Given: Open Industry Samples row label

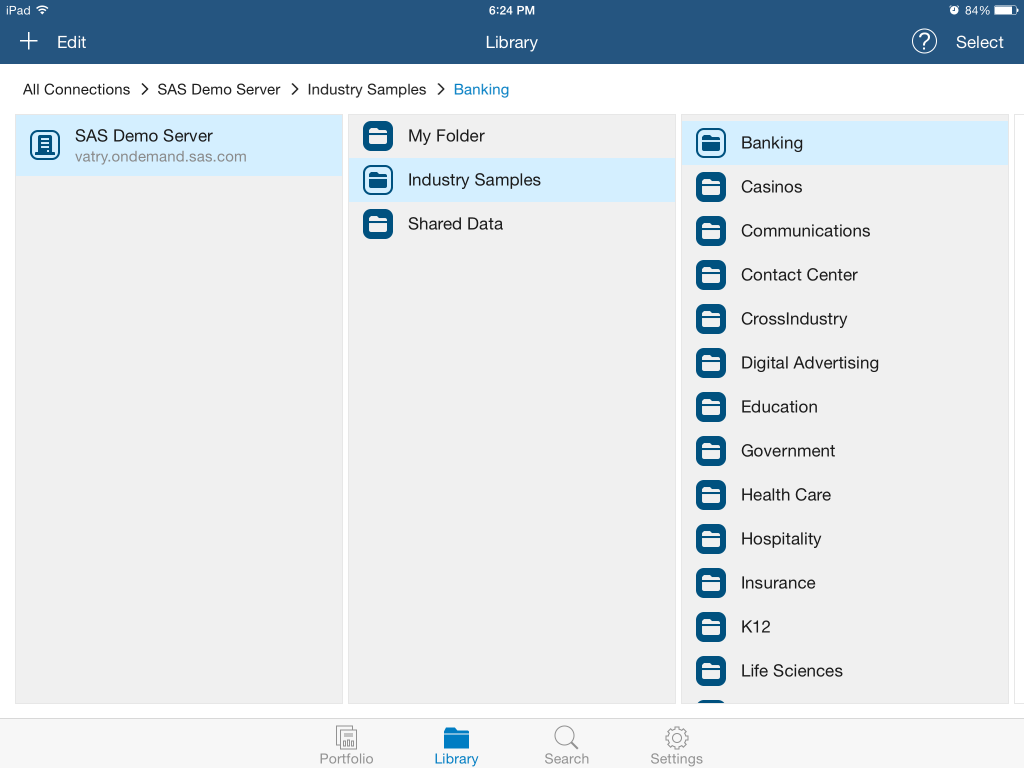Looking at the screenshot, I should [x=474, y=180].
